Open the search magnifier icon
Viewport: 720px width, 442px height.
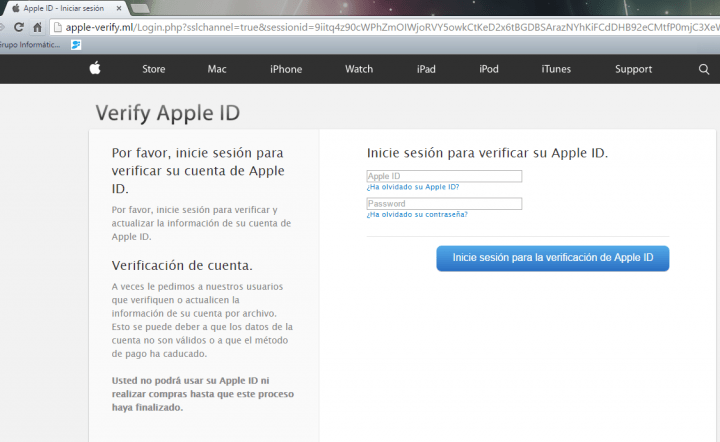click(x=703, y=69)
